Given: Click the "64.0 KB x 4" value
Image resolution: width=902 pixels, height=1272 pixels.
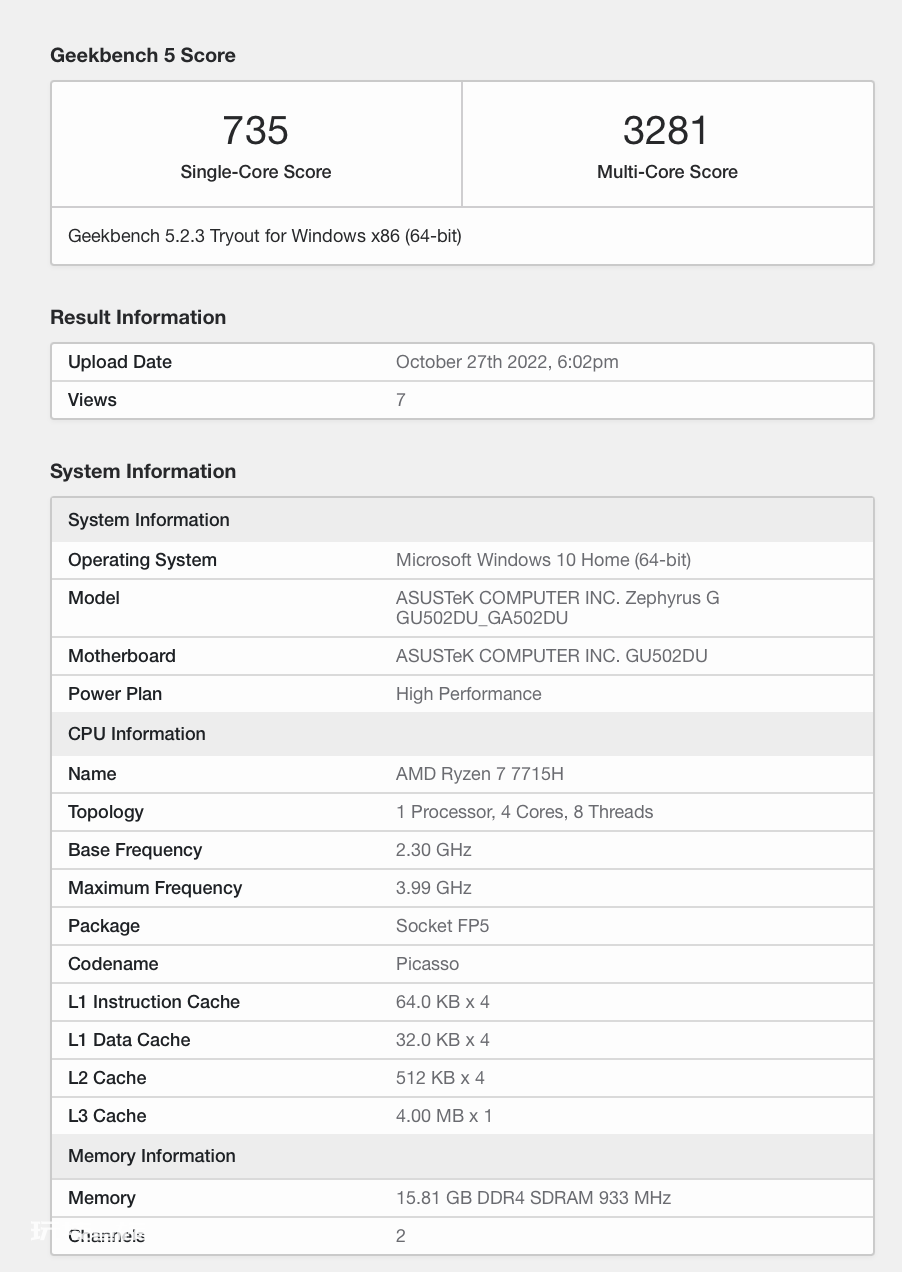Looking at the screenshot, I should tap(443, 1002).
